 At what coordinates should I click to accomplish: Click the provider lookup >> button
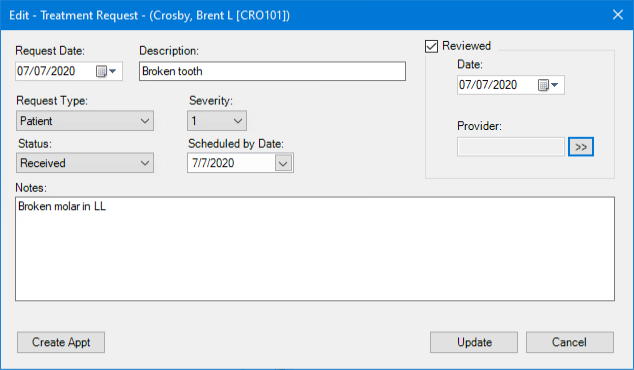pos(581,147)
